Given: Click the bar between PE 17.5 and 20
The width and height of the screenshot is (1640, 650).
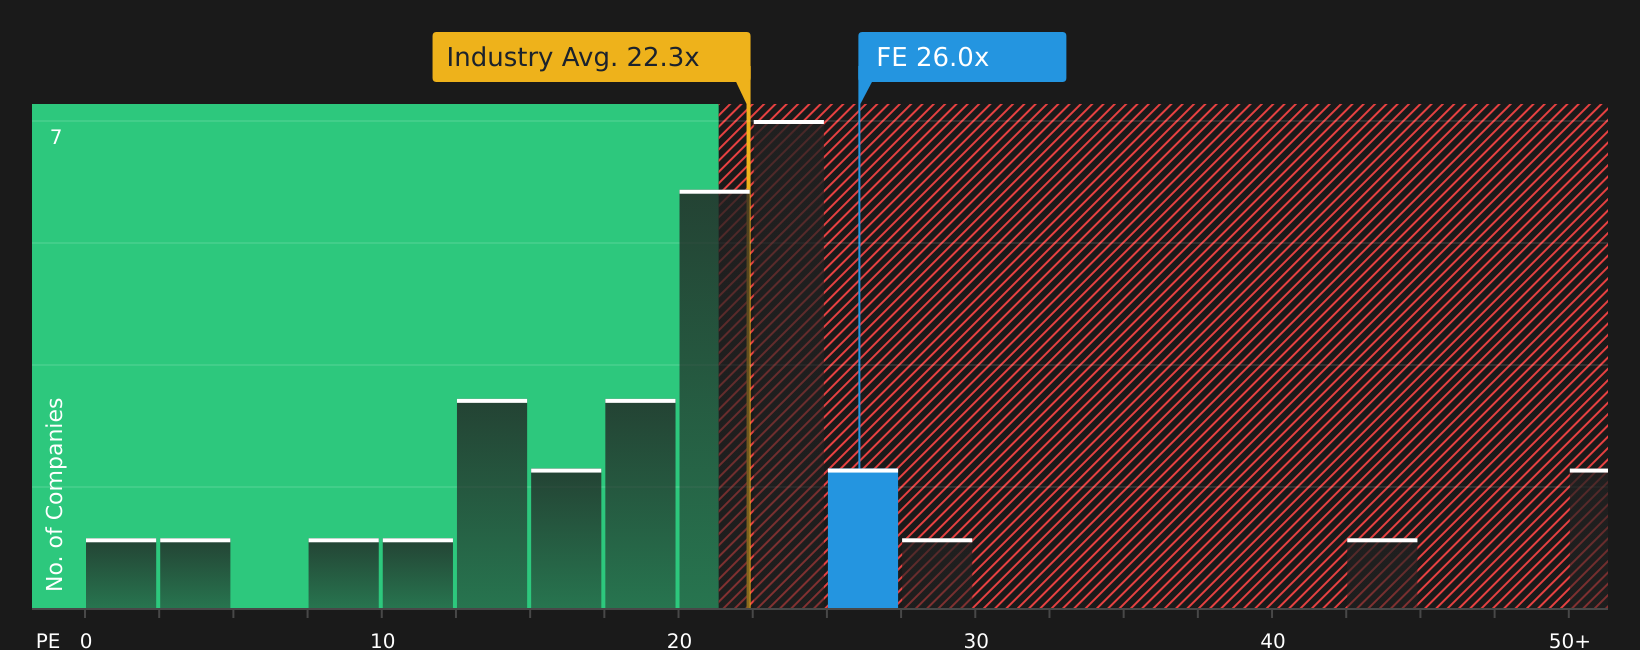Looking at the screenshot, I should (640, 504).
